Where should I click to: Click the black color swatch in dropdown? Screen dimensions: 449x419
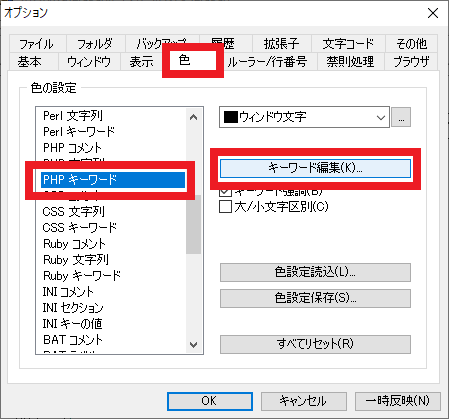click(230, 117)
